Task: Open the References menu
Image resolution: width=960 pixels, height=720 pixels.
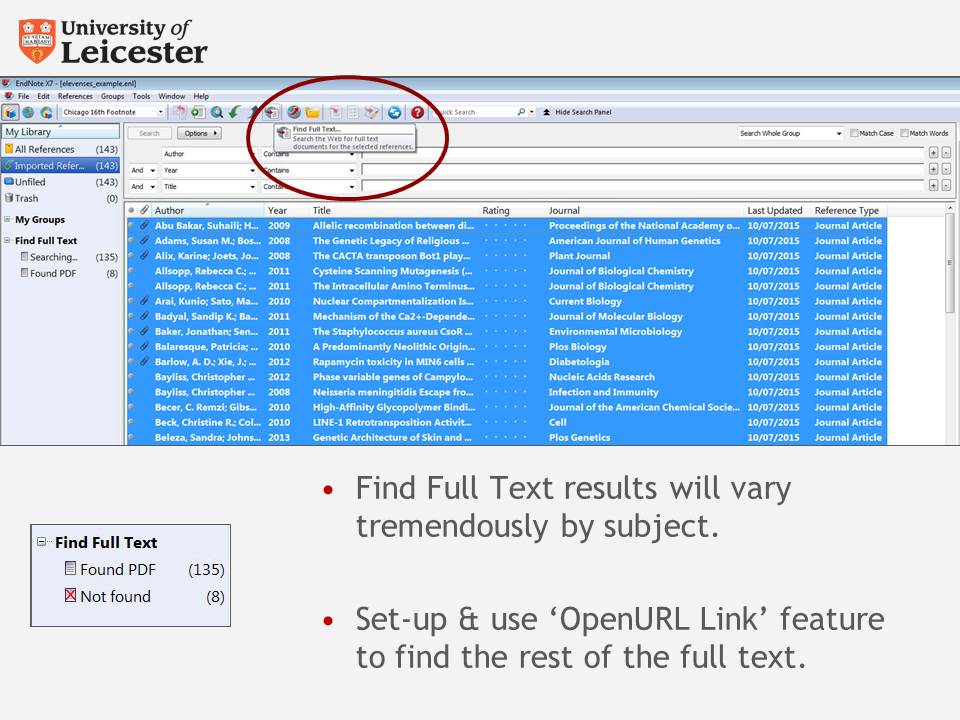Action: click(75, 94)
